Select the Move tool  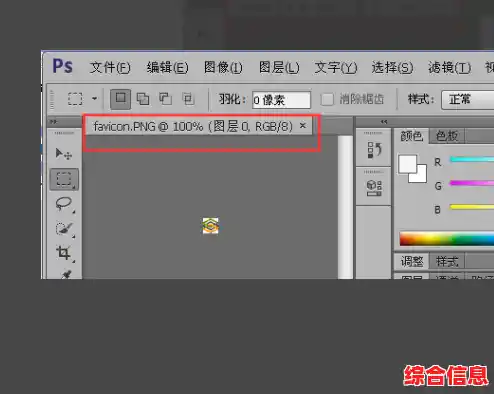coord(64,154)
